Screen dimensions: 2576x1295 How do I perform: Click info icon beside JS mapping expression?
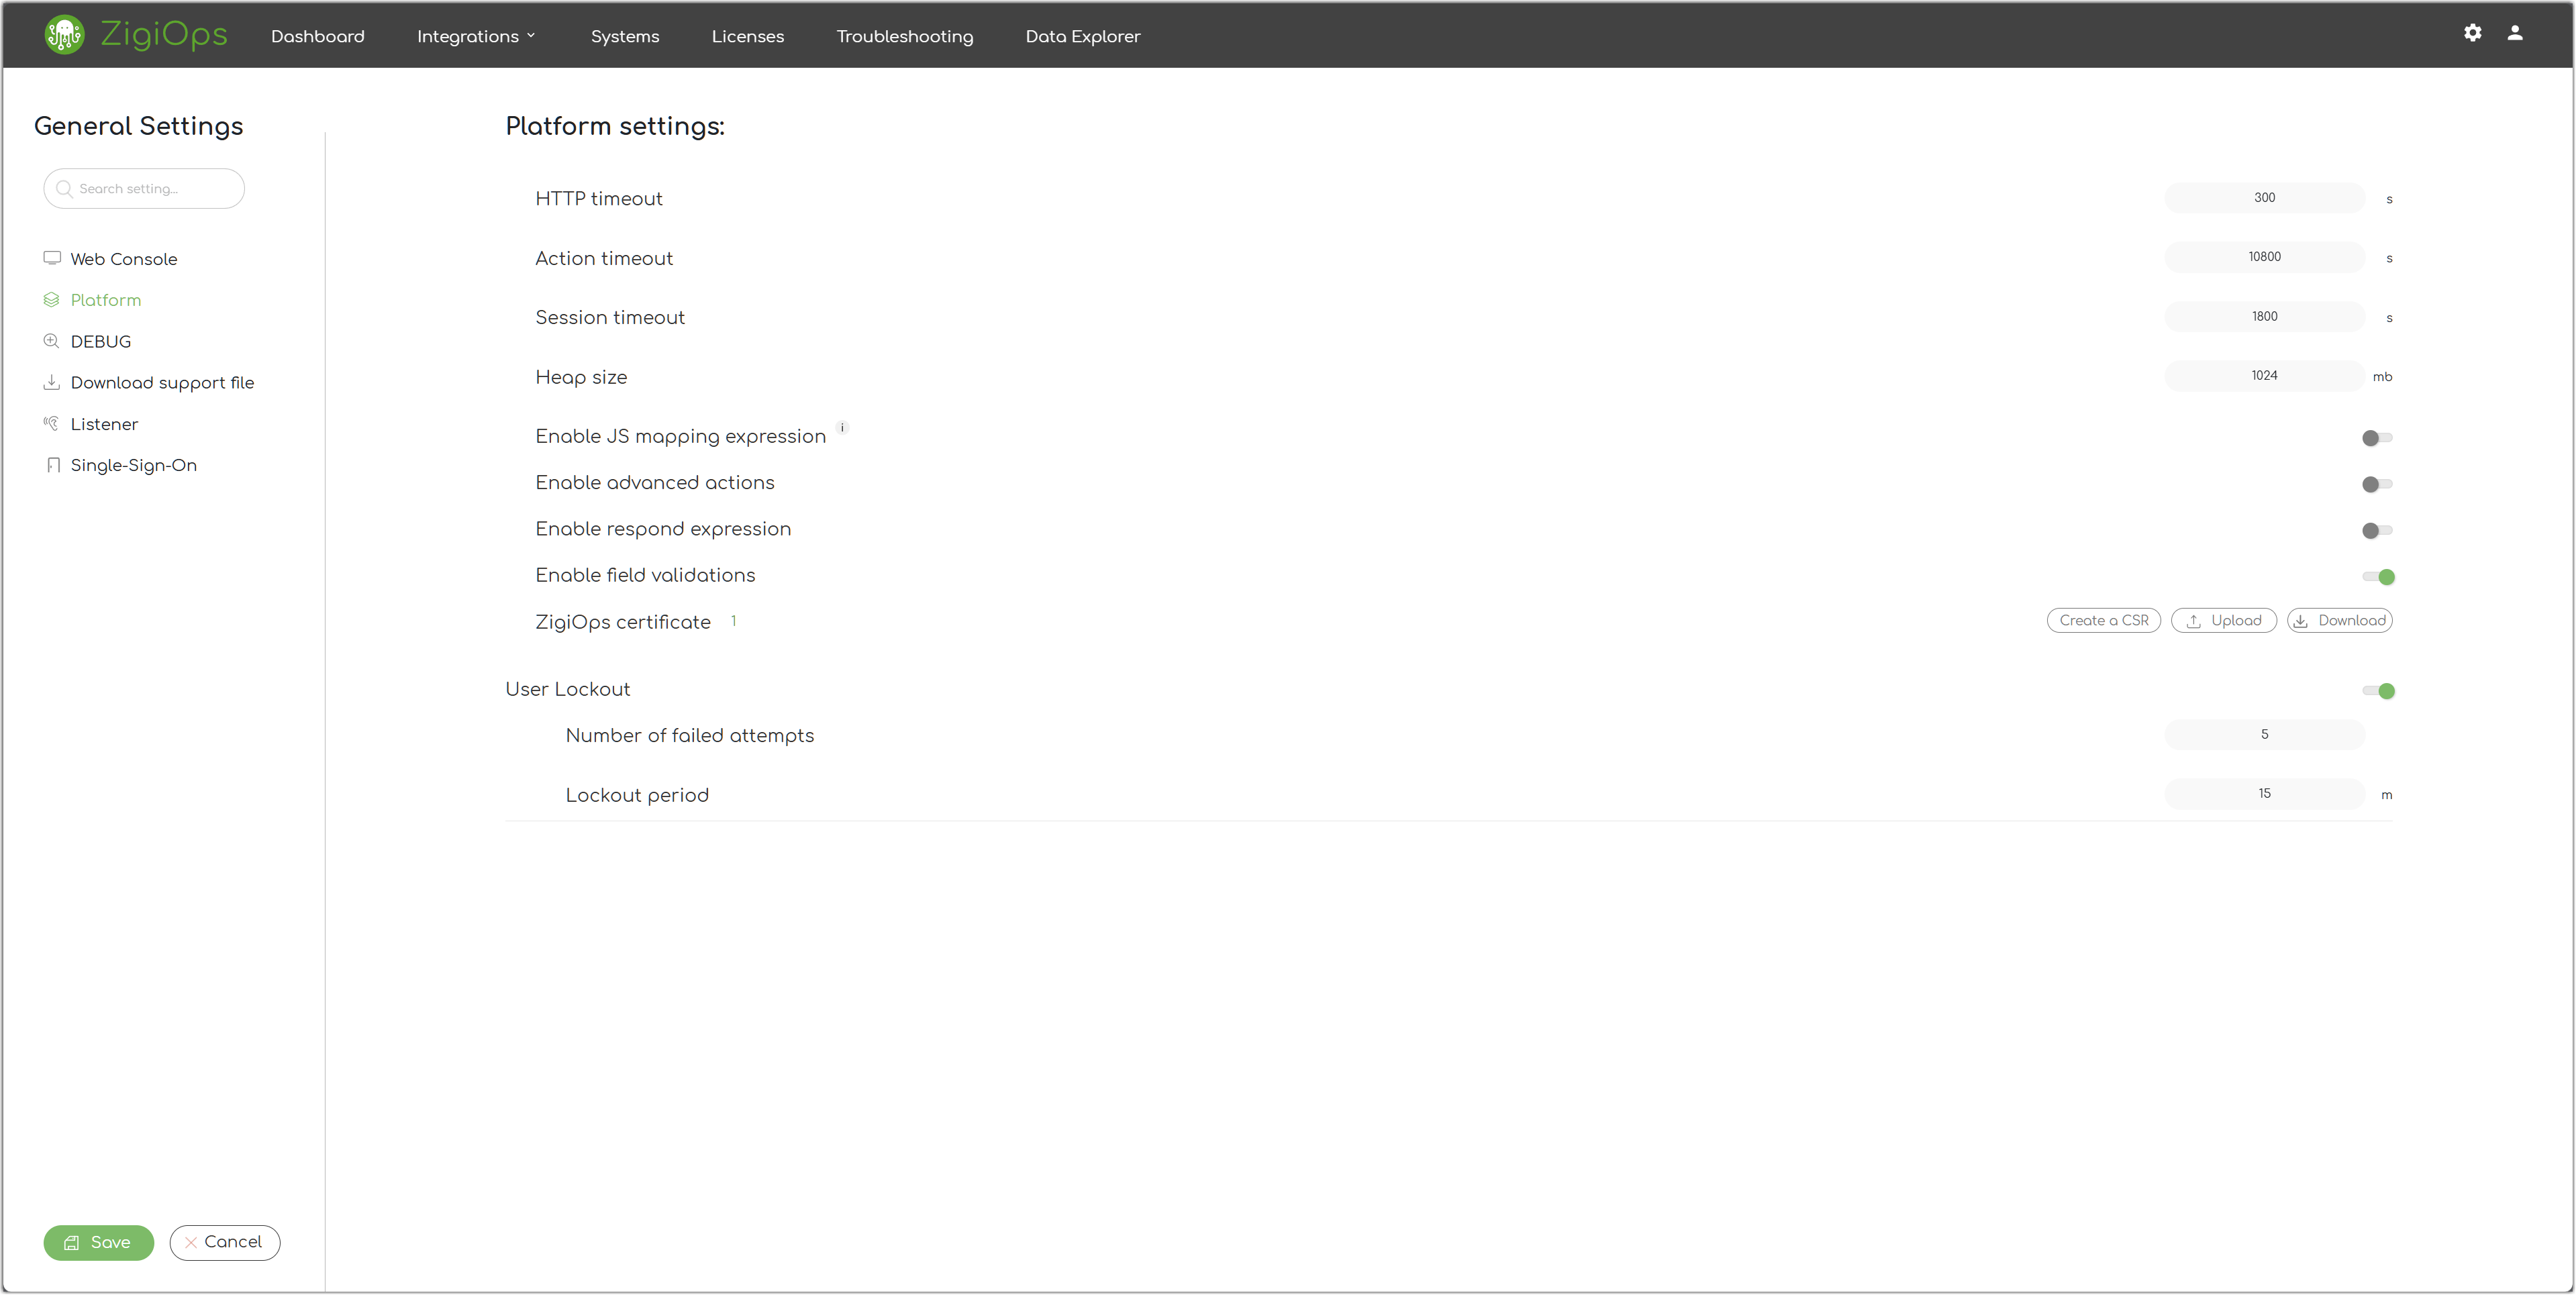click(842, 428)
